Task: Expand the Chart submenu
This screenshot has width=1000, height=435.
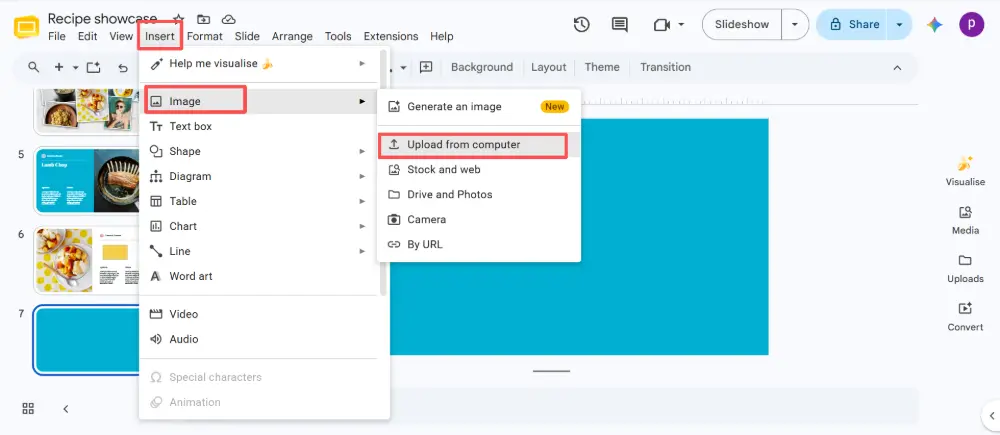Action: pos(259,226)
